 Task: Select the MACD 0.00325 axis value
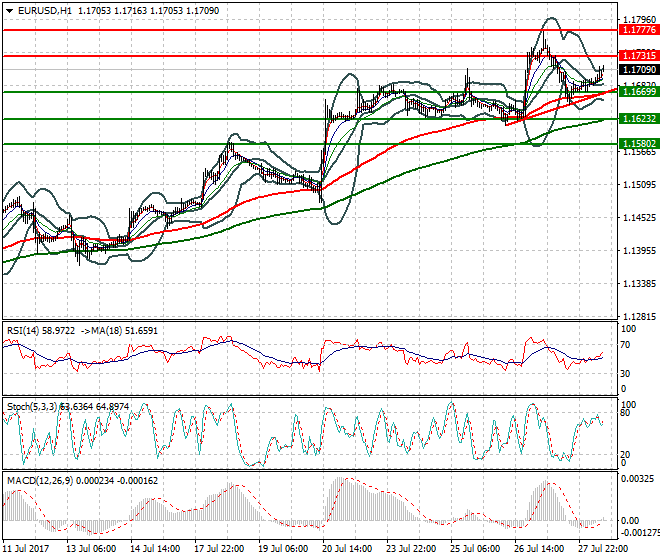637,479
